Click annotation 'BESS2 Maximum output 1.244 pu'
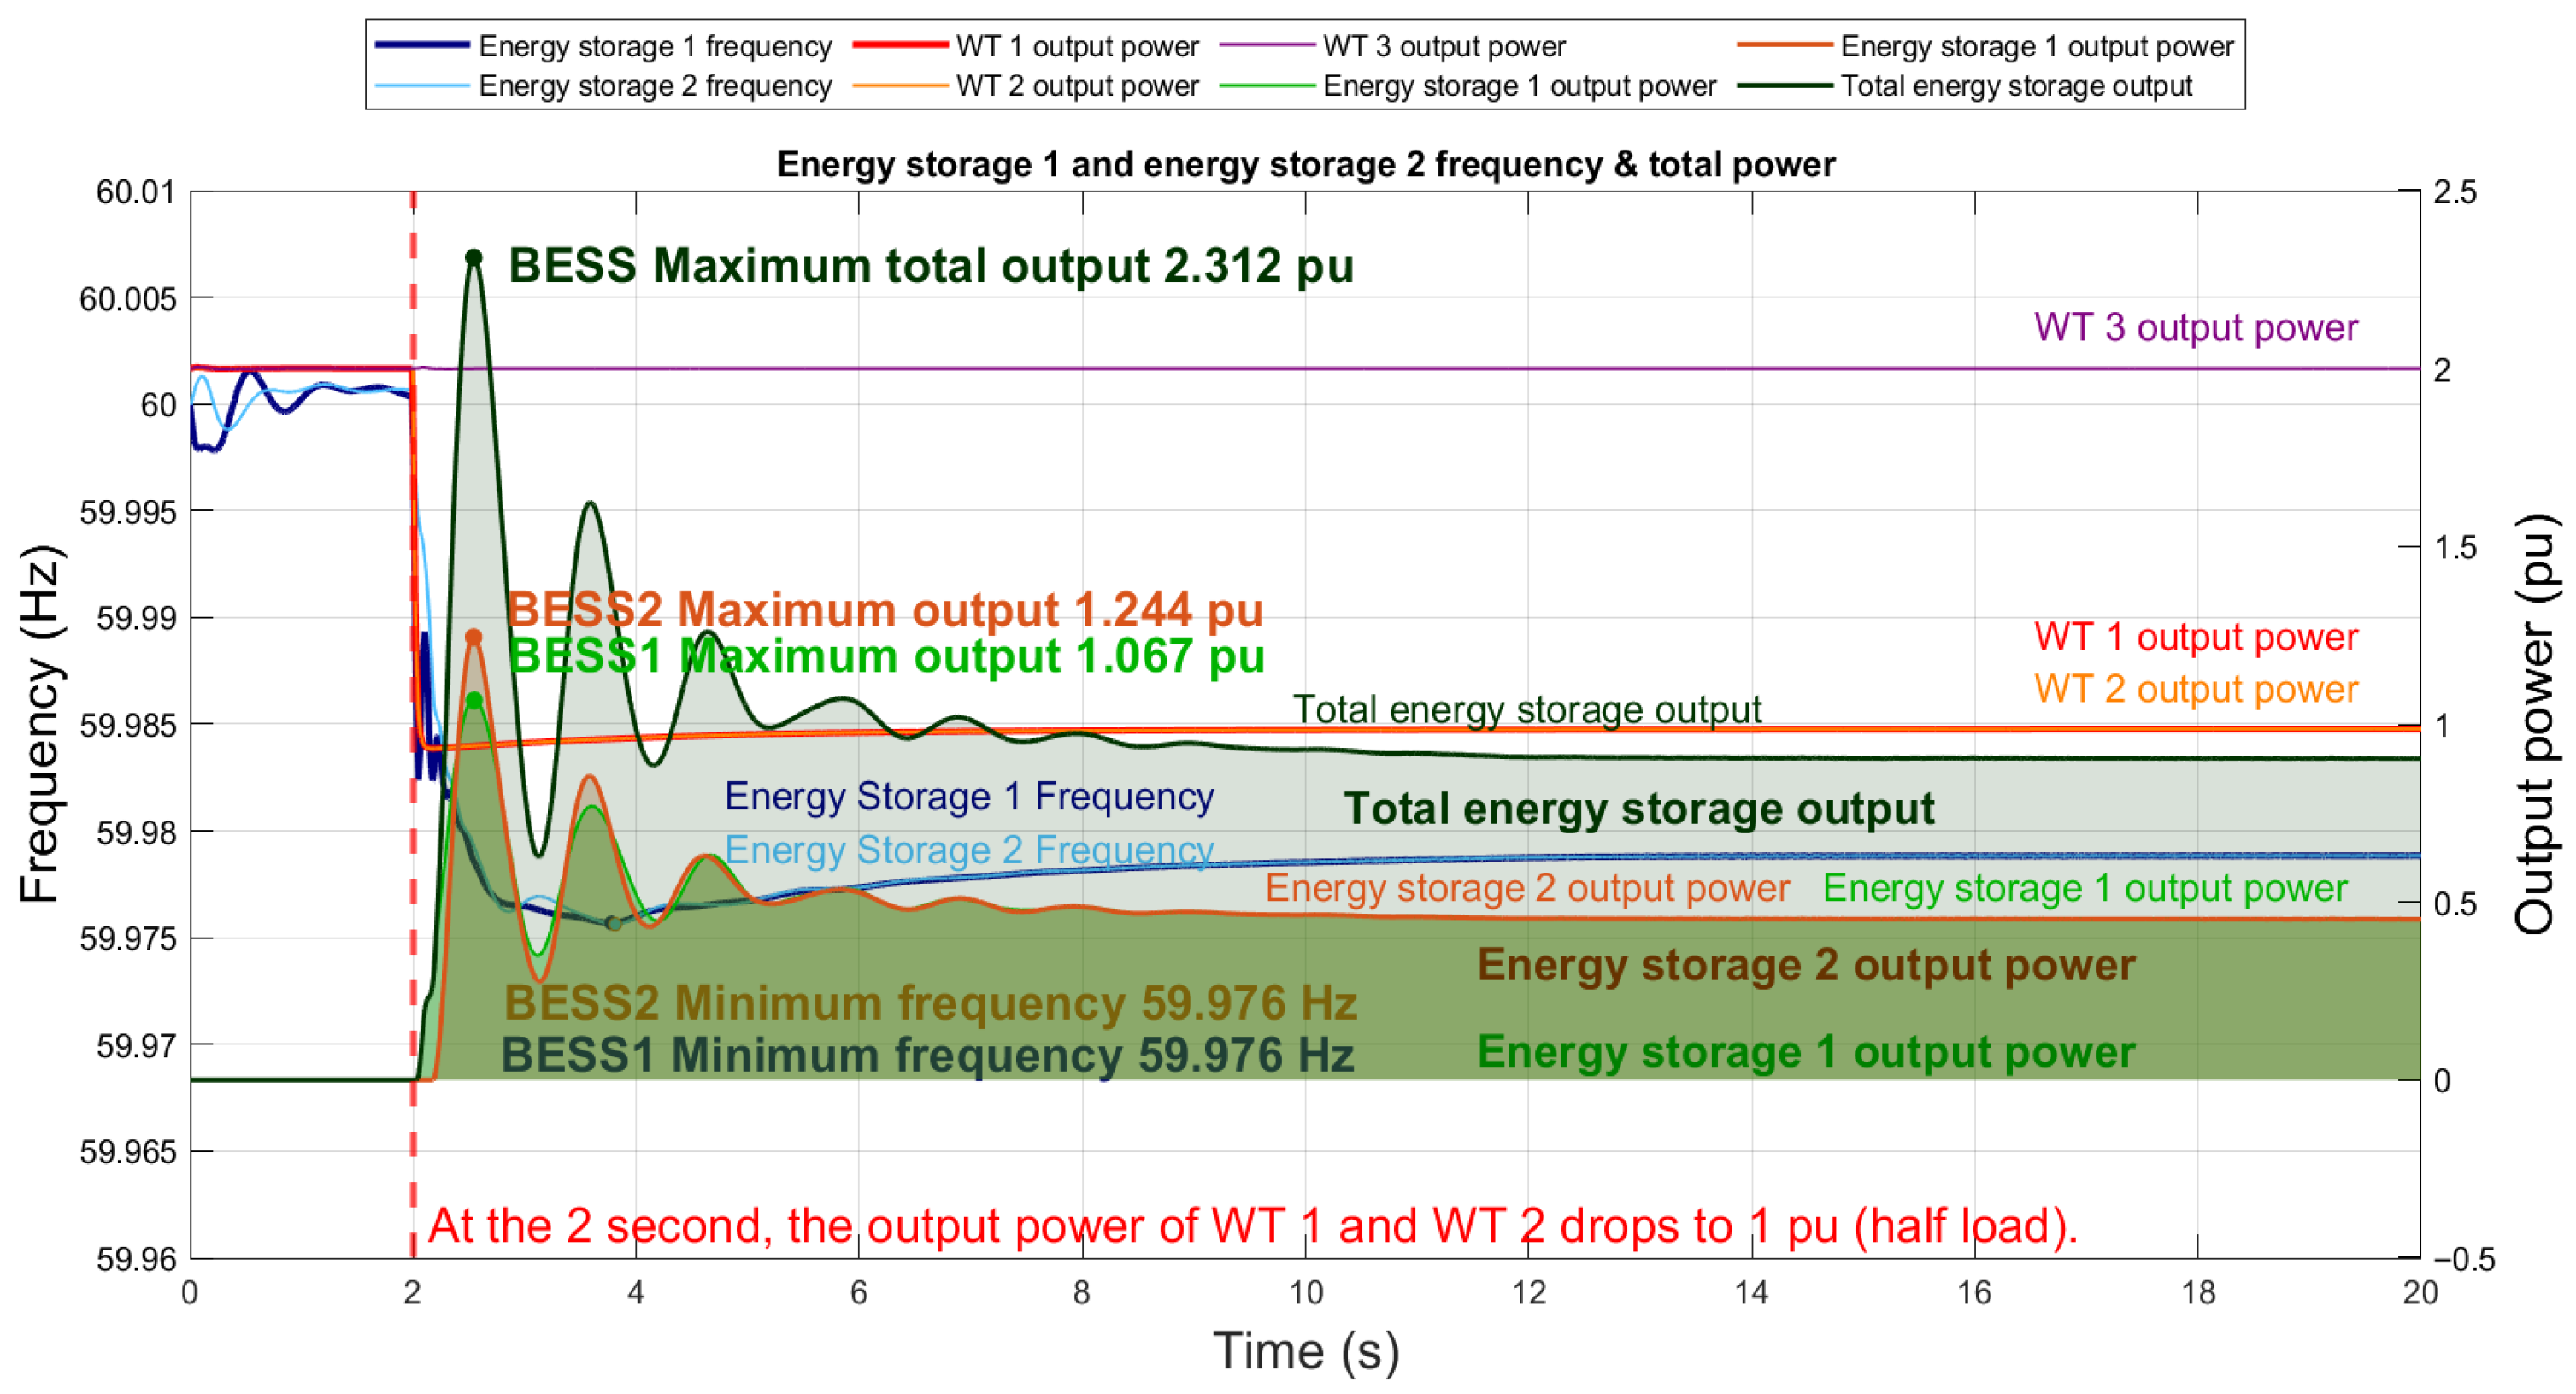 886,609
